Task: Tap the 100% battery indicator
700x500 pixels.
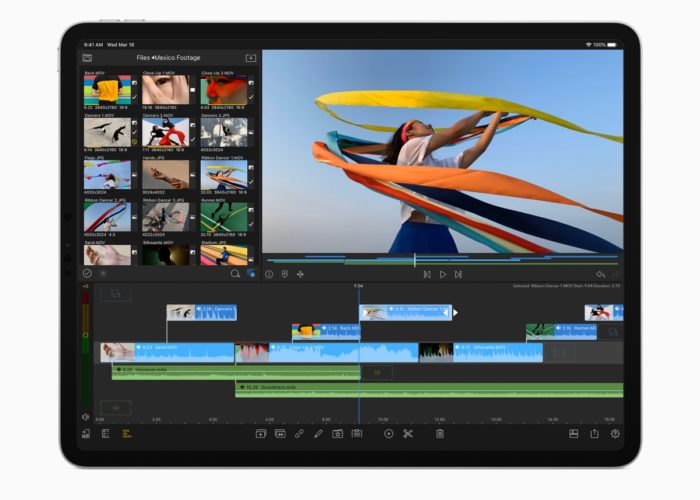Action: coord(605,45)
